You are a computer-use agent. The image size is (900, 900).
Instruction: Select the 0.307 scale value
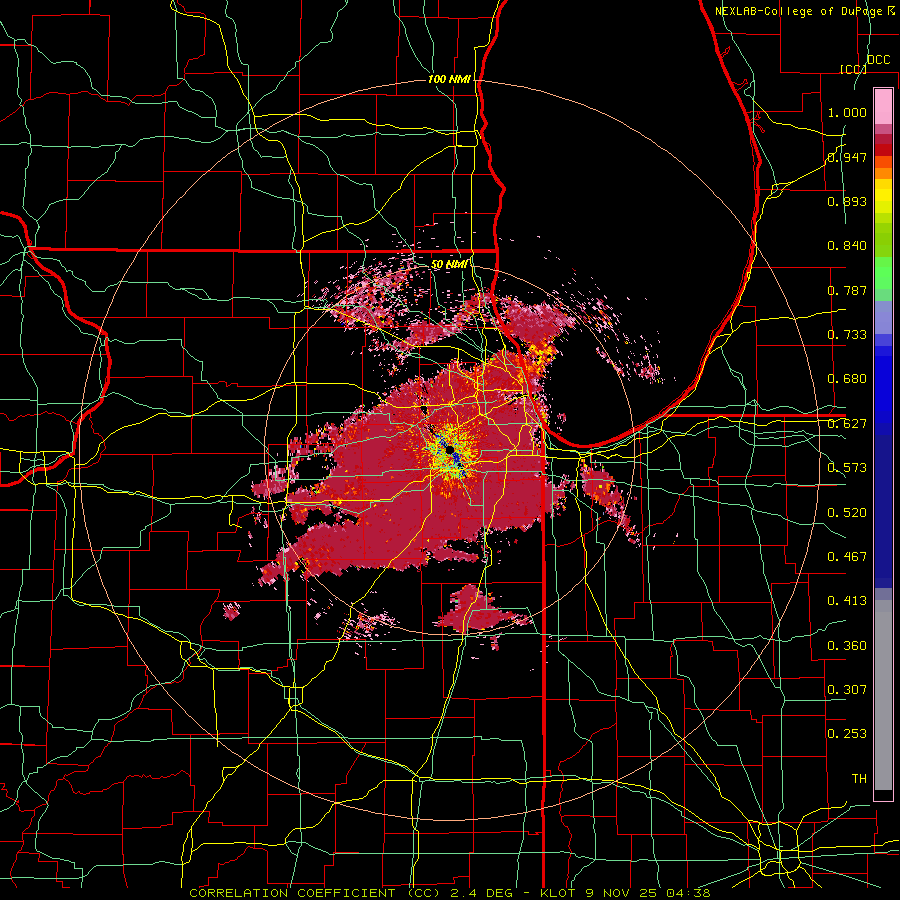(x=847, y=690)
